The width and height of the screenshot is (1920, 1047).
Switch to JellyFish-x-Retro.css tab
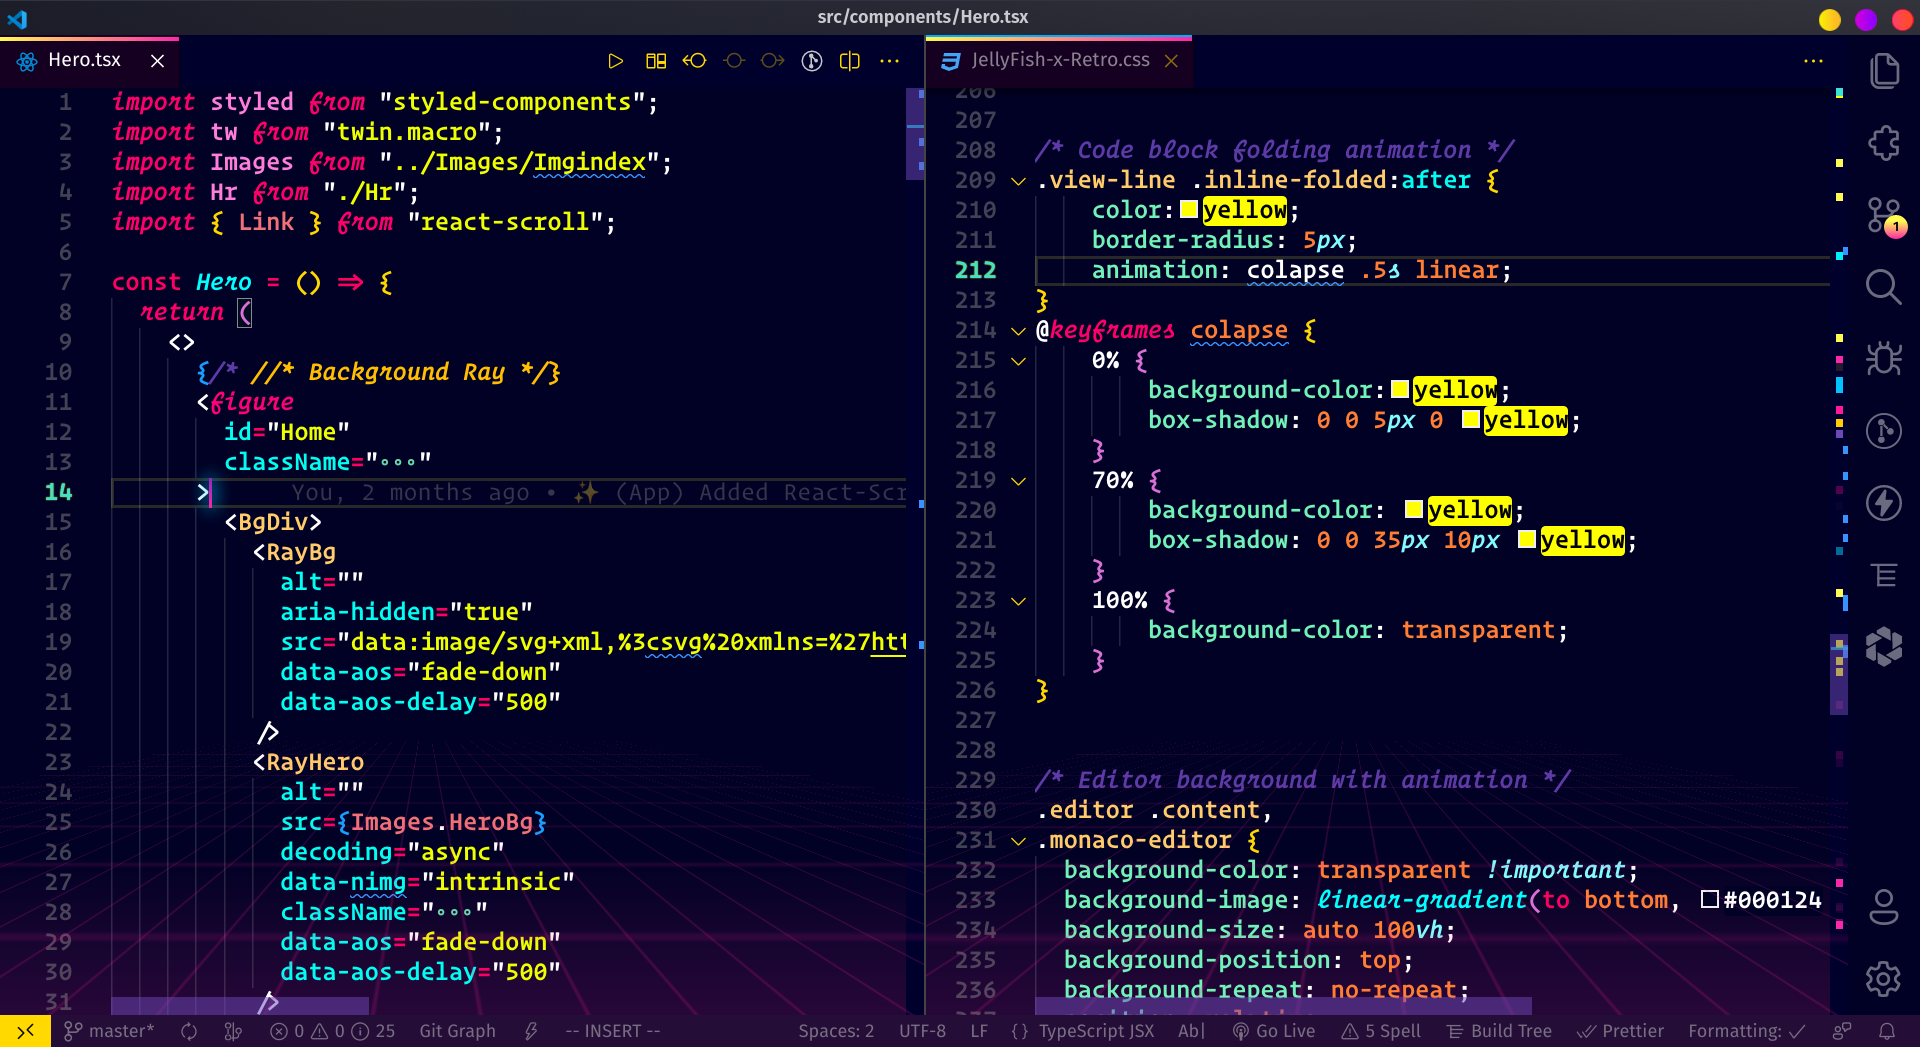(x=1060, y=60)
